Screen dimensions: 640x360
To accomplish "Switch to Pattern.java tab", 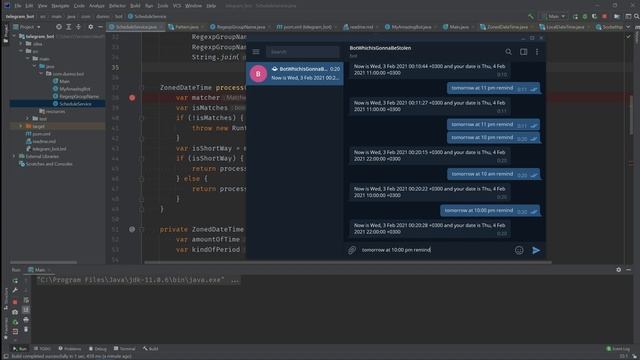I will point(186,27).
